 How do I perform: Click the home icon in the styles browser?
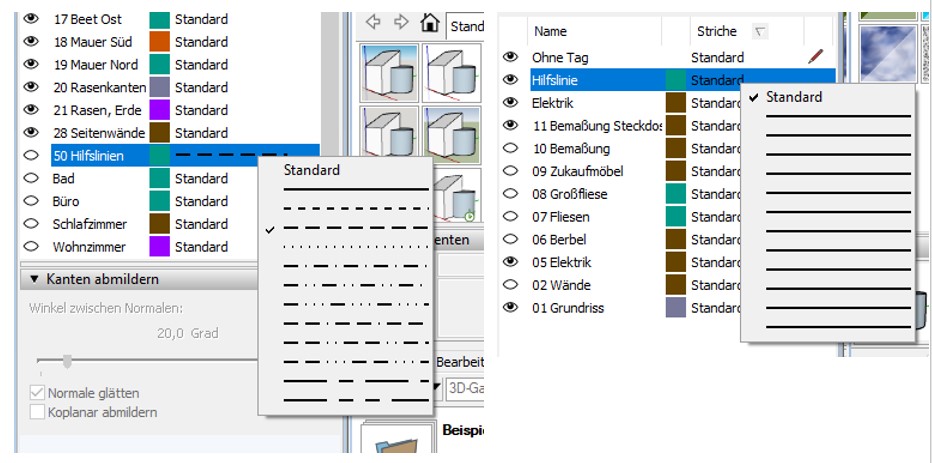[x=430, y=23]
